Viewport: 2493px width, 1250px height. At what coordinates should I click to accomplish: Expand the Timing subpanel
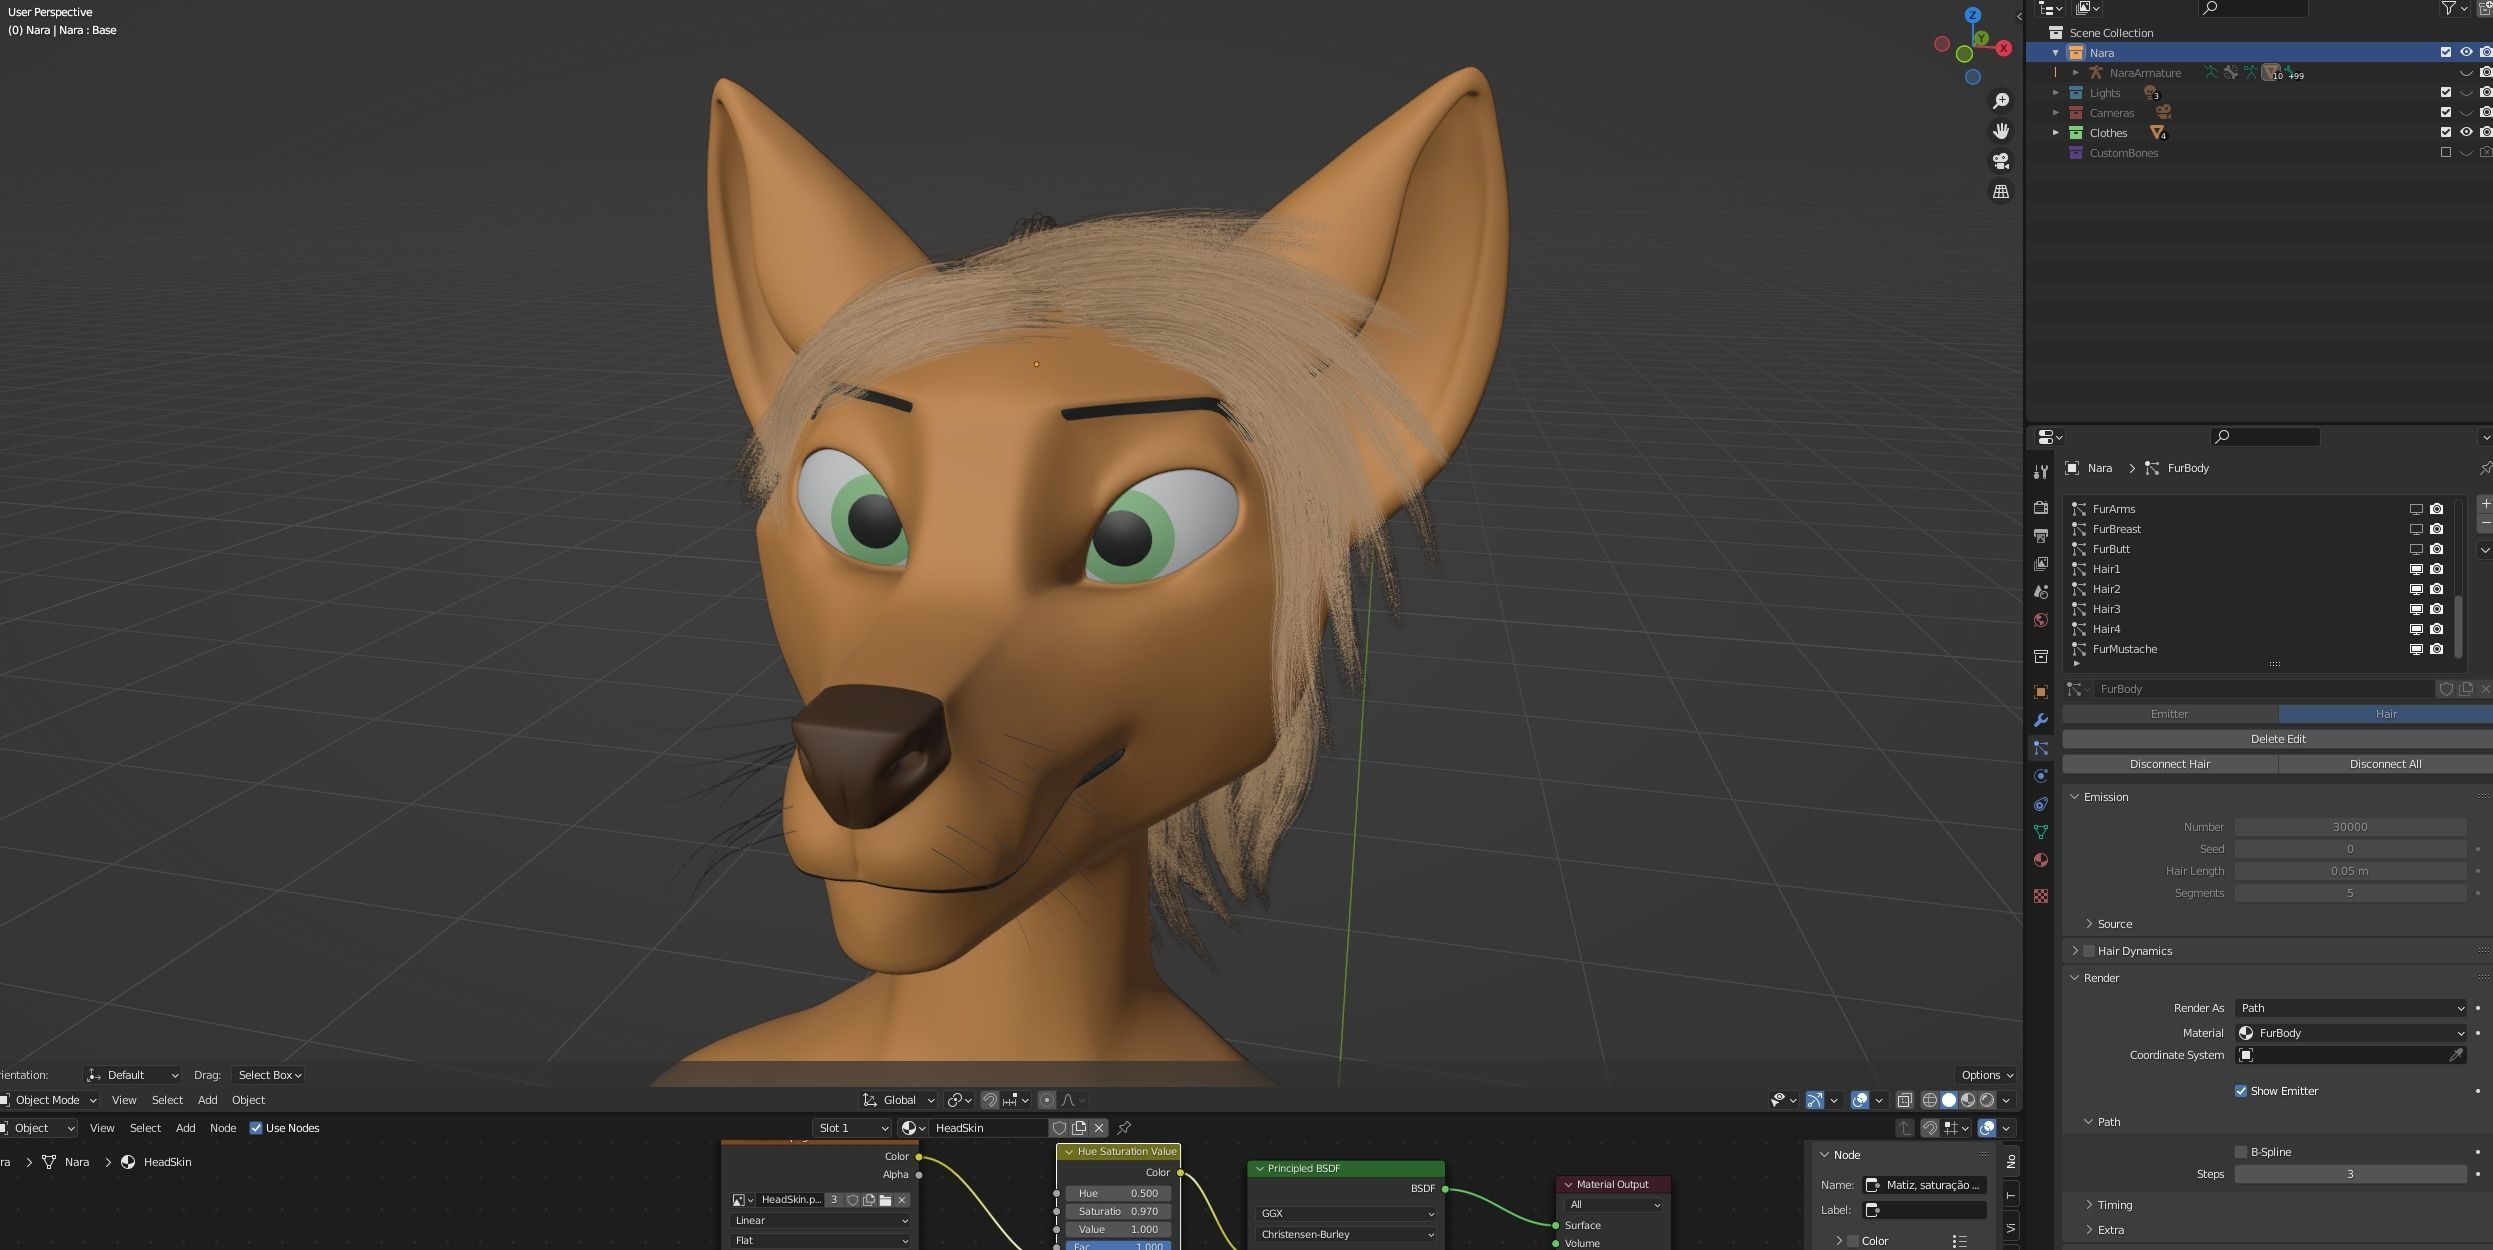tap(2089, 1205)
